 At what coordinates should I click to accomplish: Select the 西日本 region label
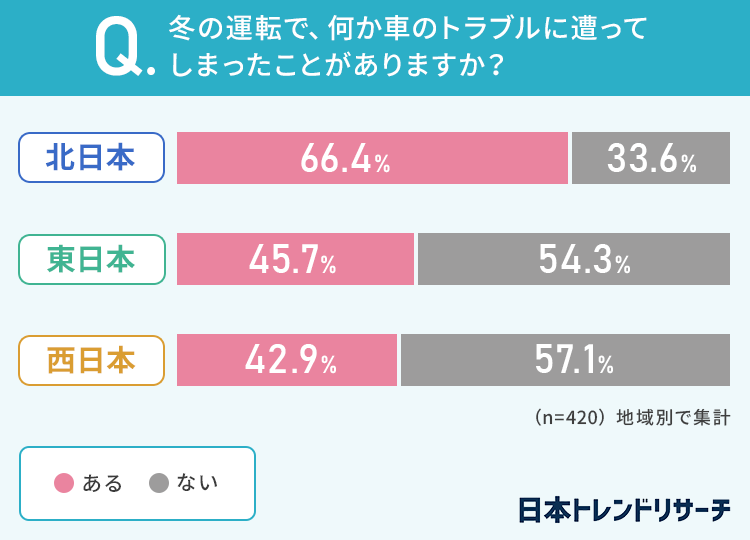[x=91, y=360]
